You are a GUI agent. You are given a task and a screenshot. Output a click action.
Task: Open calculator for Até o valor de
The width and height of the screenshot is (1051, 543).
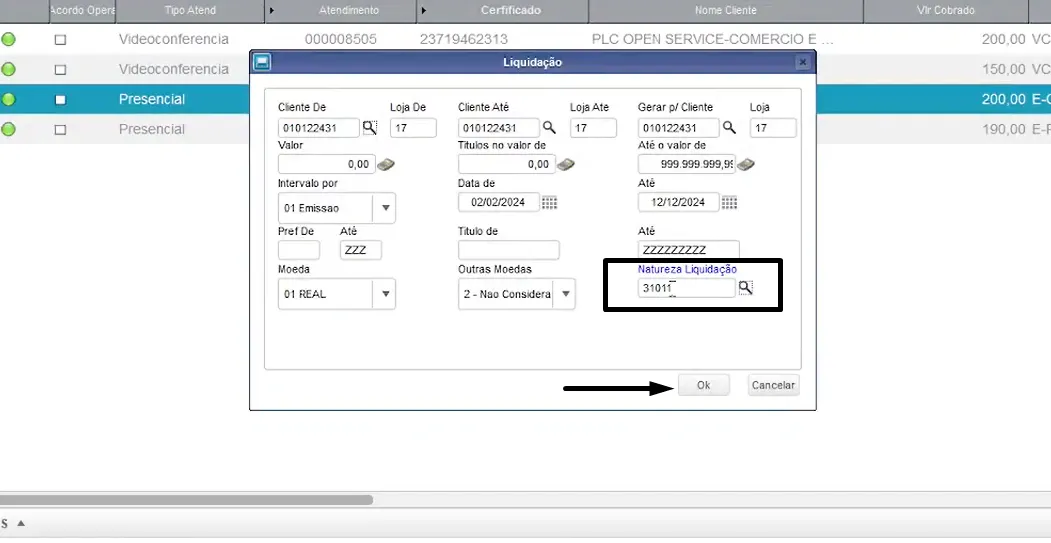(746, 164)
